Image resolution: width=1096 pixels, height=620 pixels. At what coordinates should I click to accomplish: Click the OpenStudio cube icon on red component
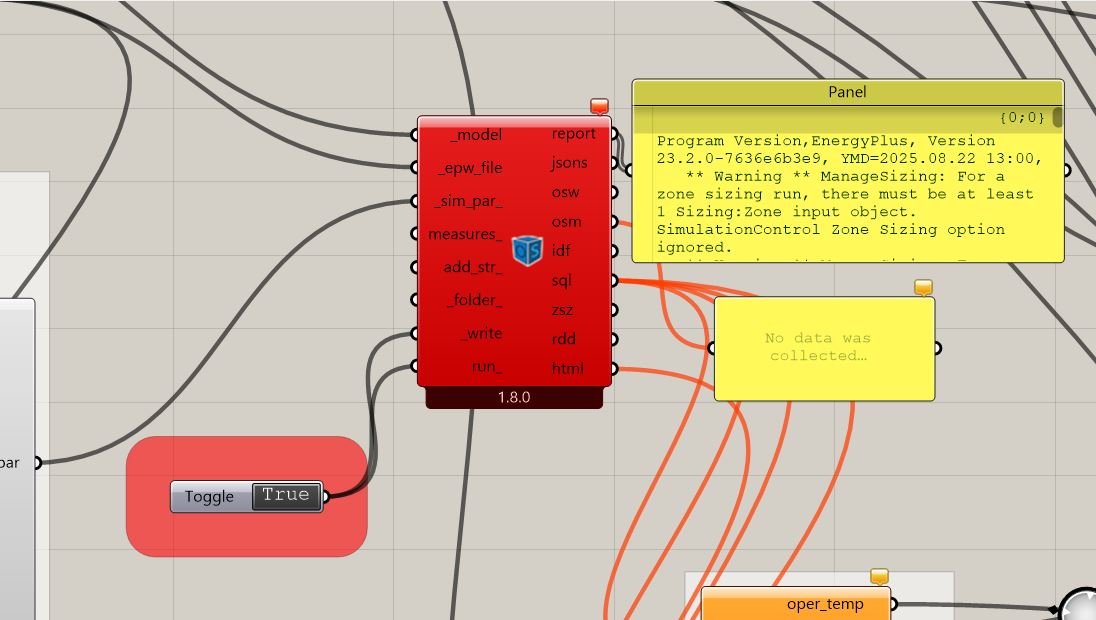click(527, 250)
